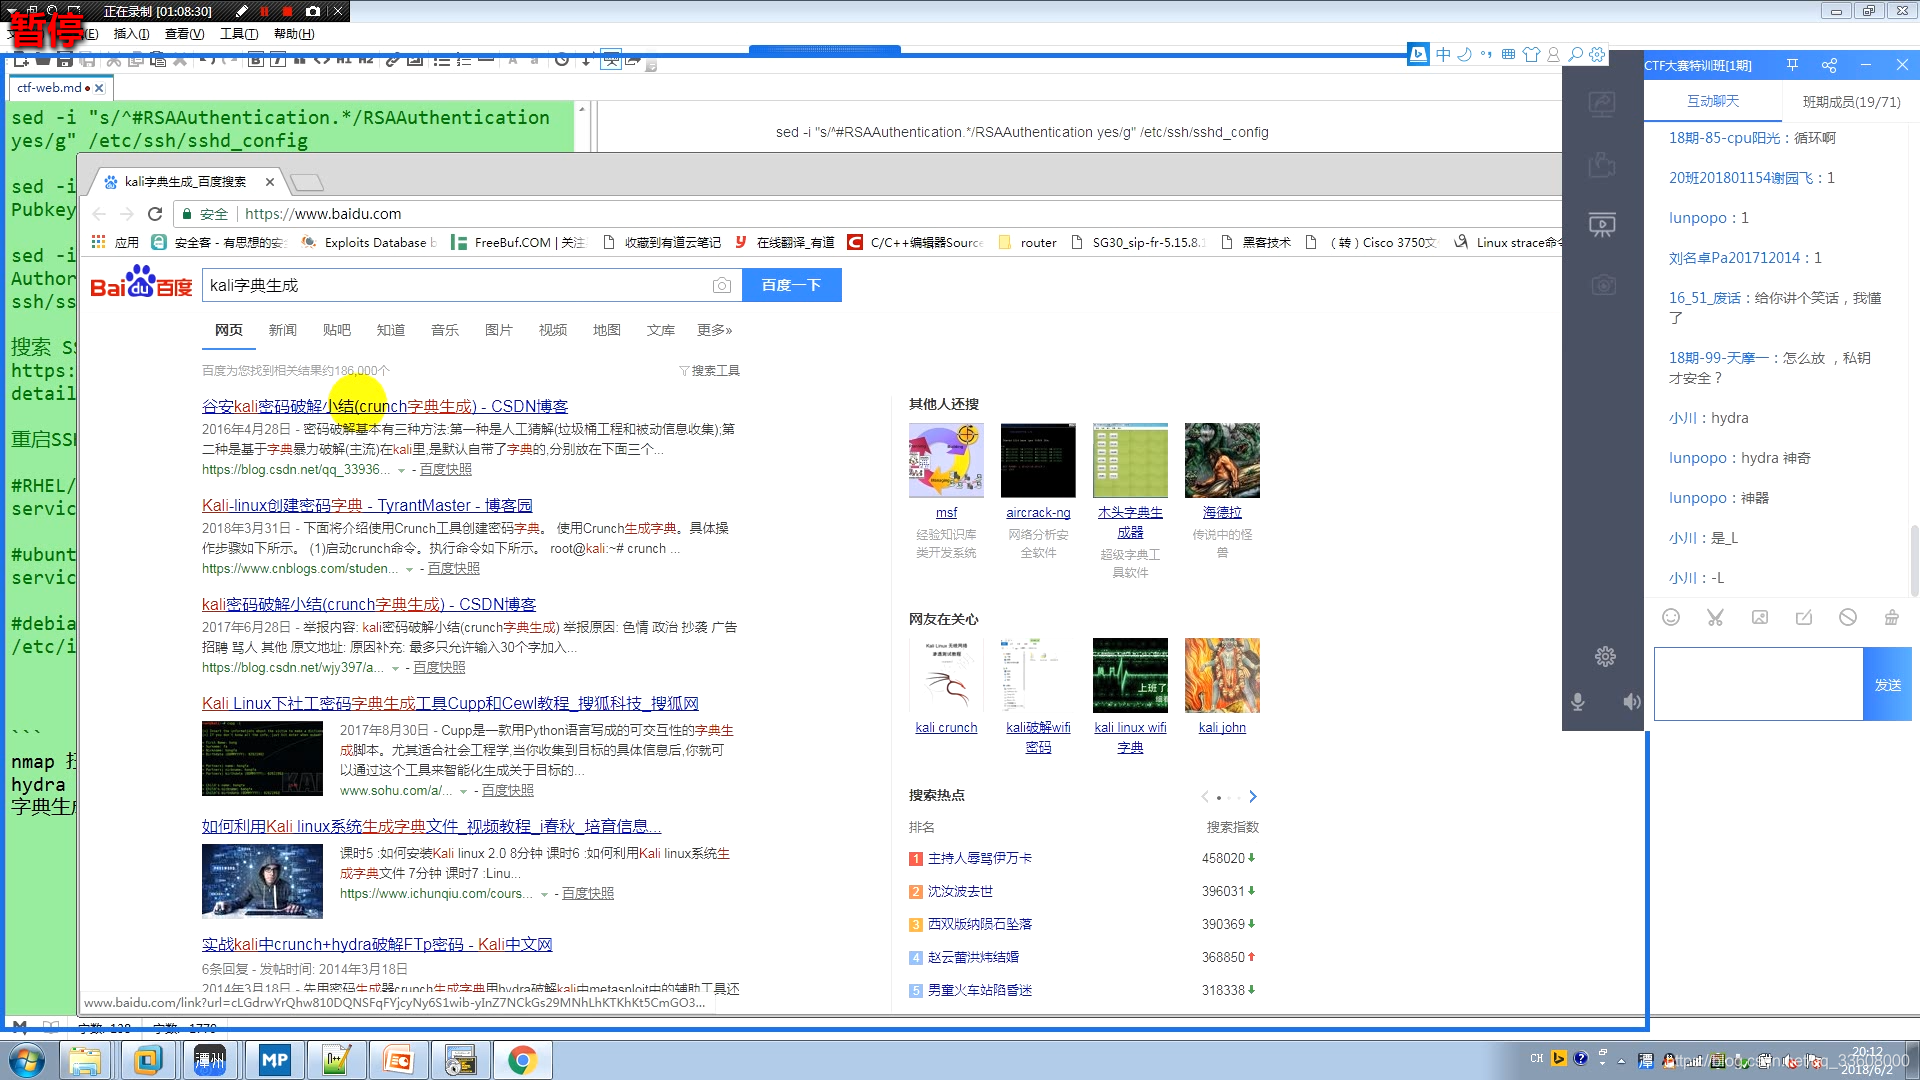Switch to 班期成员(19/71) tab
Screen dimensions: 1920x1080
(x=1851, y=102)
